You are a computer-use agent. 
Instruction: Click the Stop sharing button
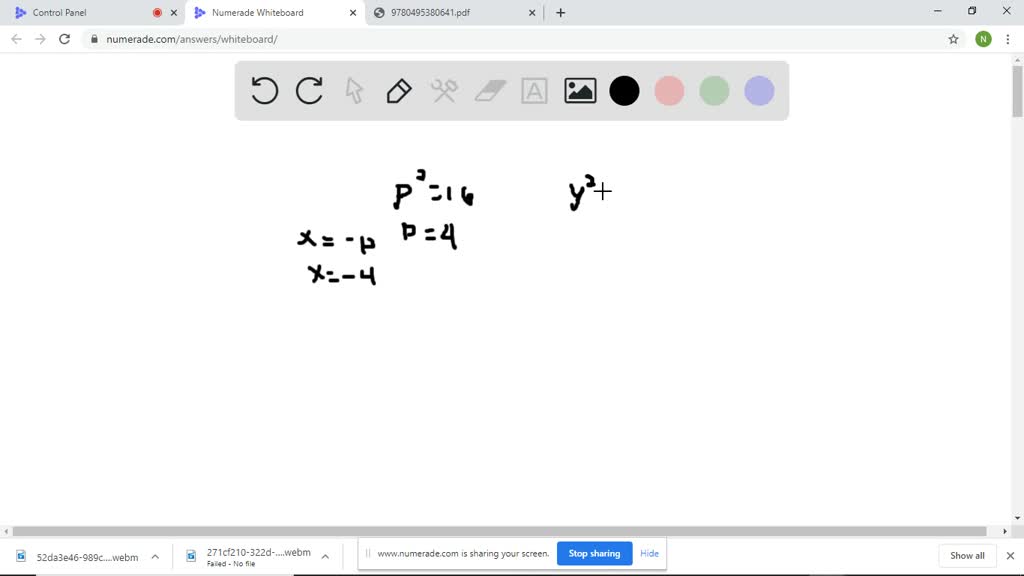click(x=594, y=553)
